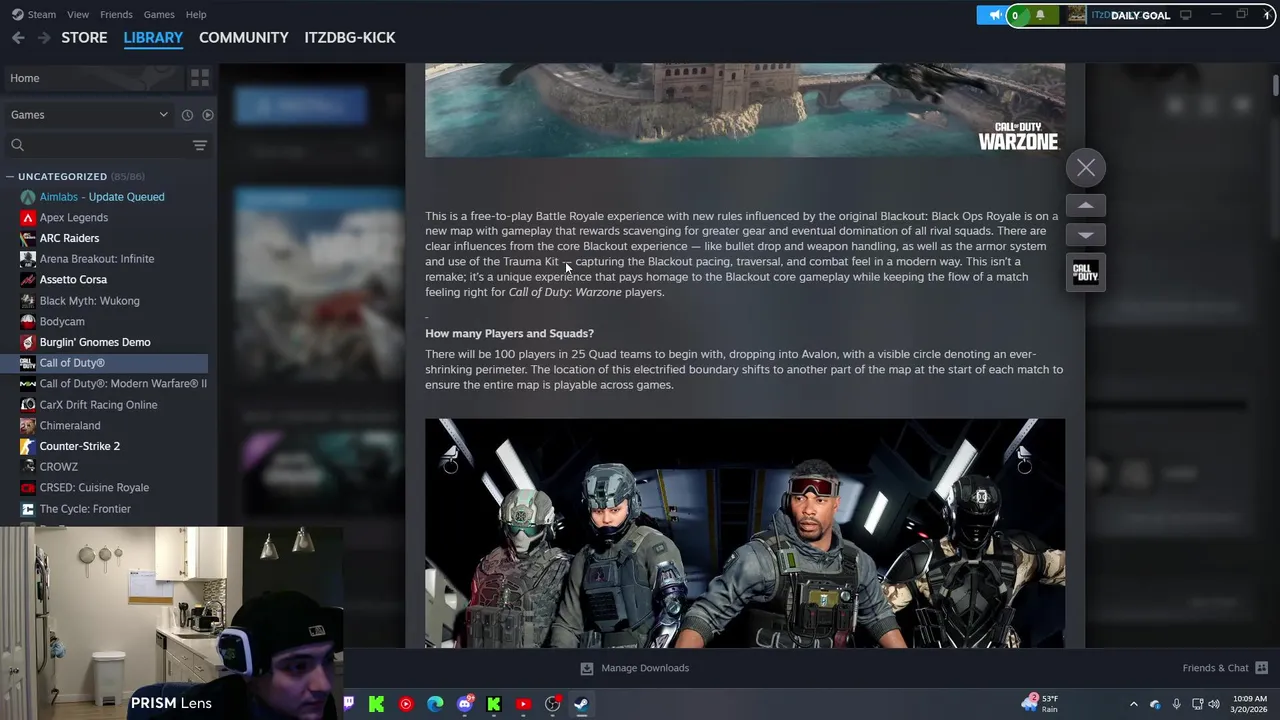Open OBS Studio from the taskbar

coord(552,704)
